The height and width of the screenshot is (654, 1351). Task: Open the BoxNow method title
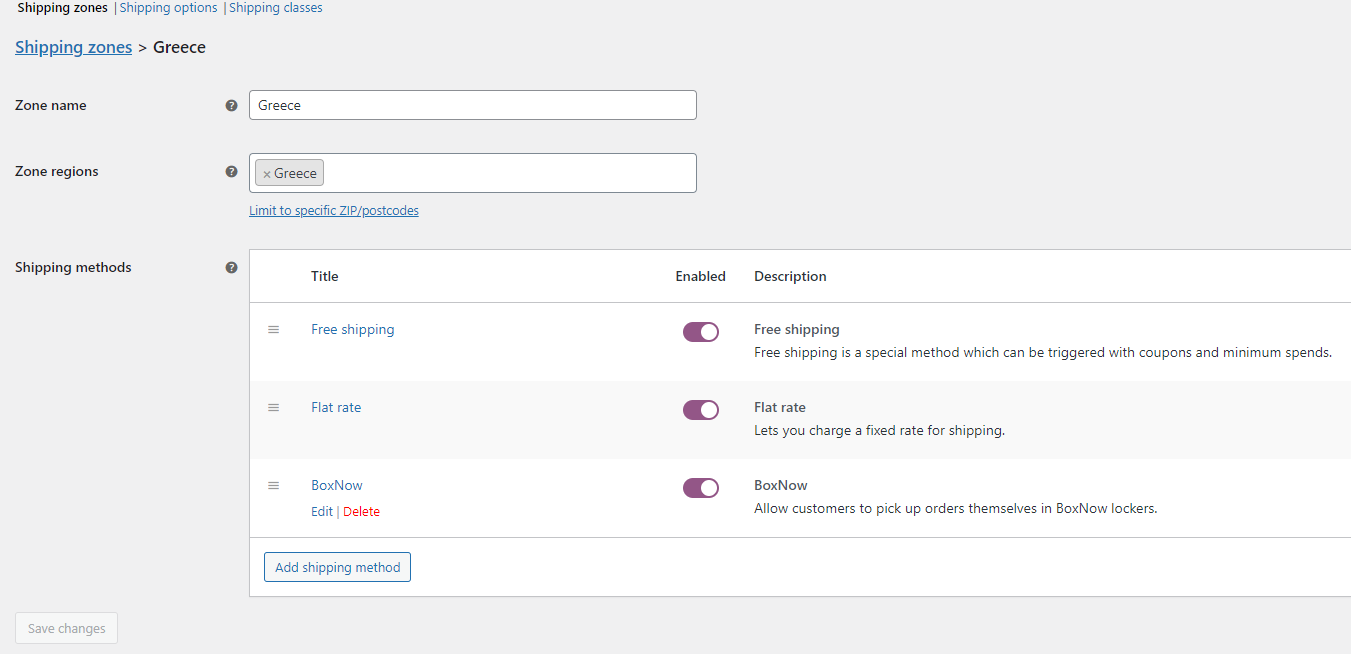[337, 485]
